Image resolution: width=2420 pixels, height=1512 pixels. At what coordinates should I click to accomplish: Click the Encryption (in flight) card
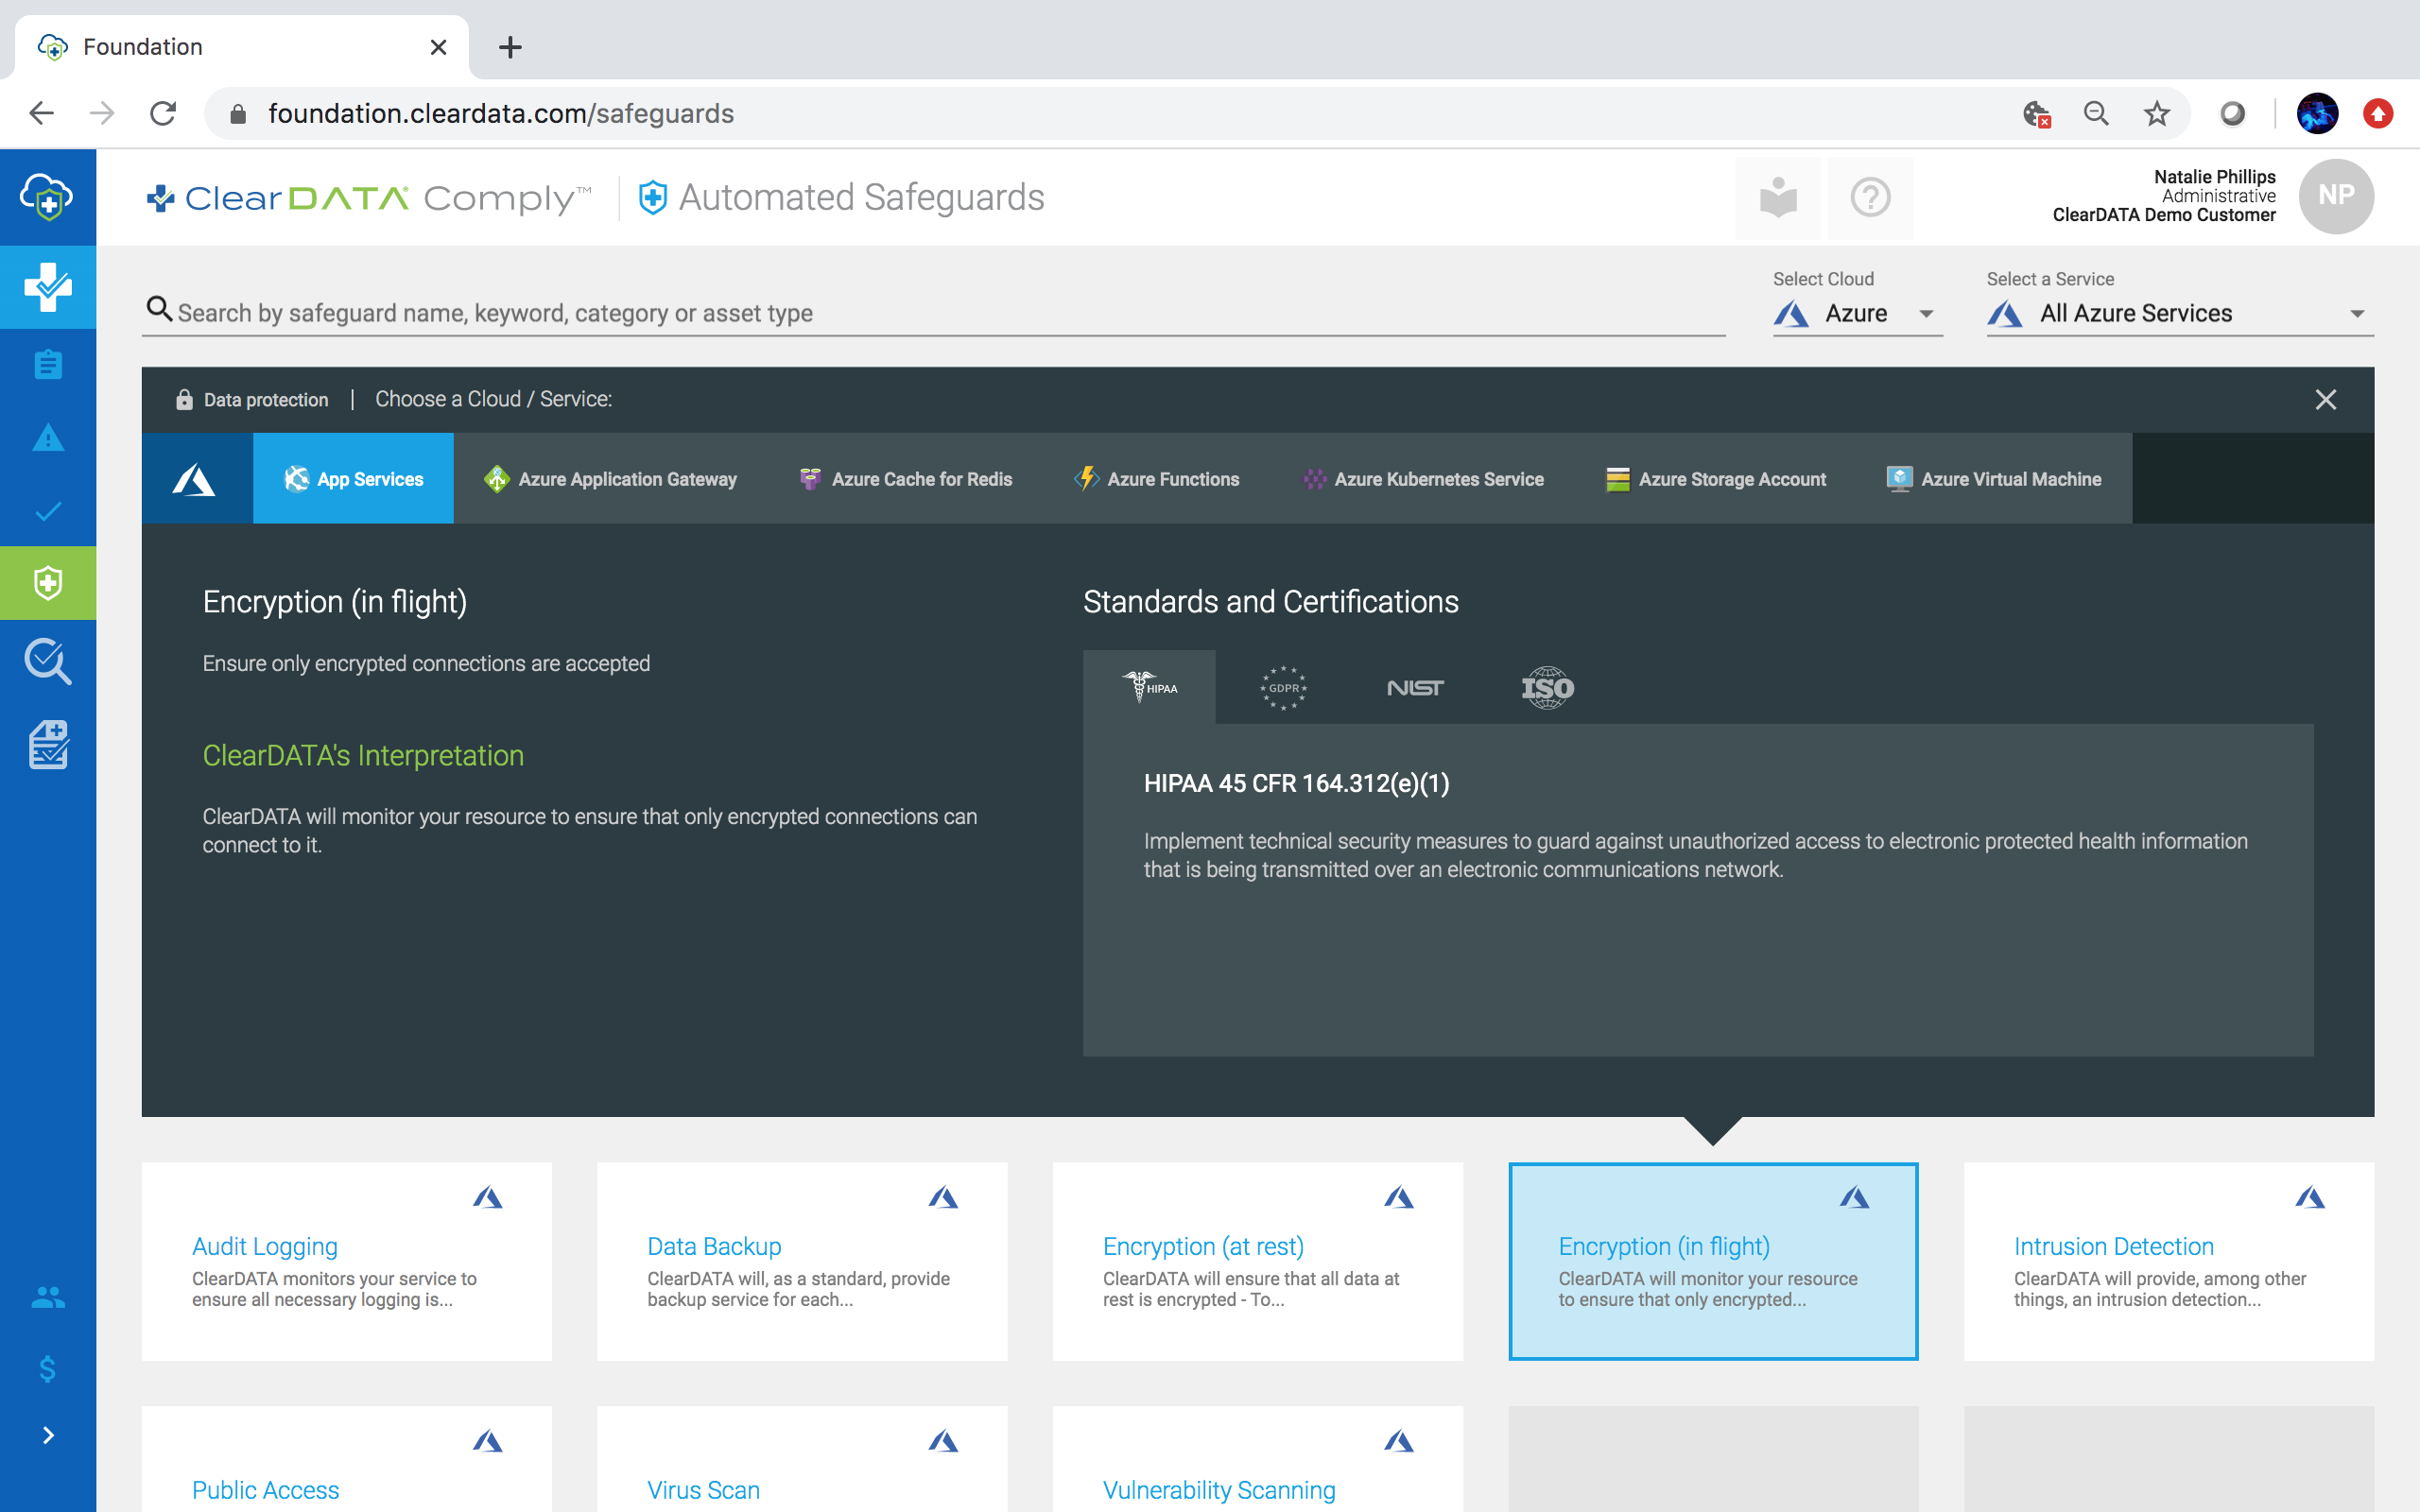point(1713,1261)
